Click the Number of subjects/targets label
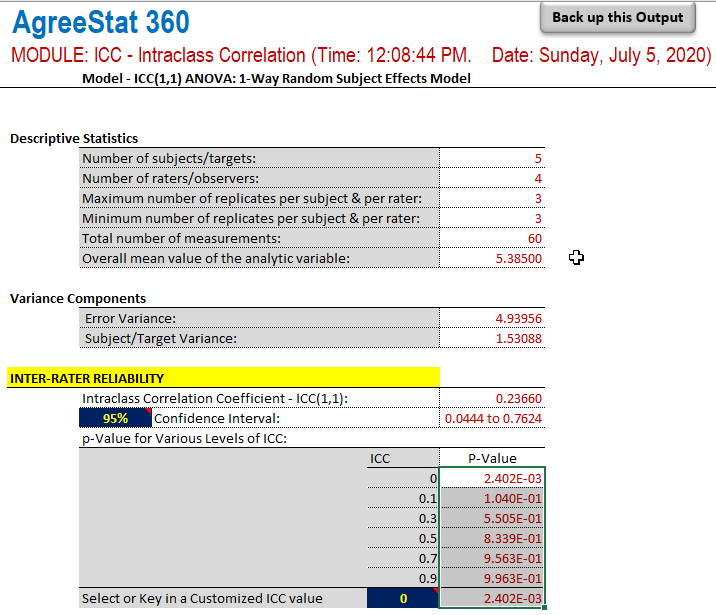This screenshot has width=716, height=615. (169, 158)
